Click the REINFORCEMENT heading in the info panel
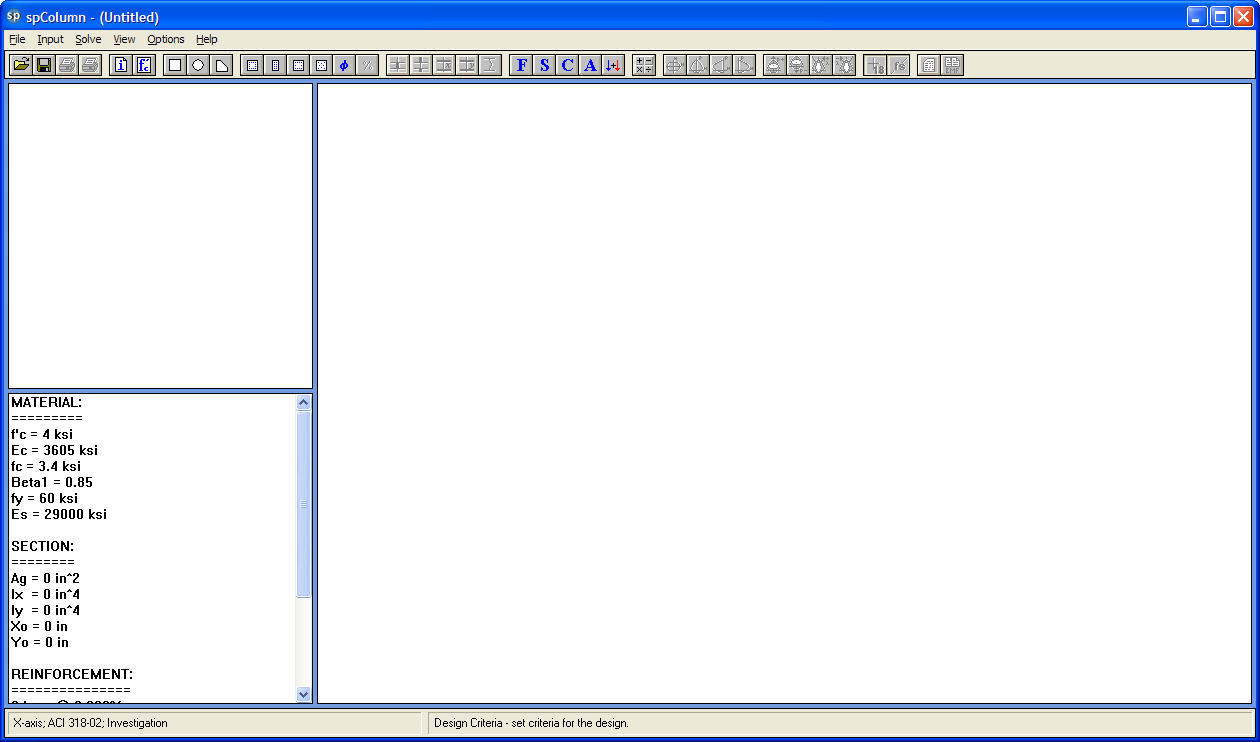Screen dimensions: 1260x742 [x=72, y=674]
